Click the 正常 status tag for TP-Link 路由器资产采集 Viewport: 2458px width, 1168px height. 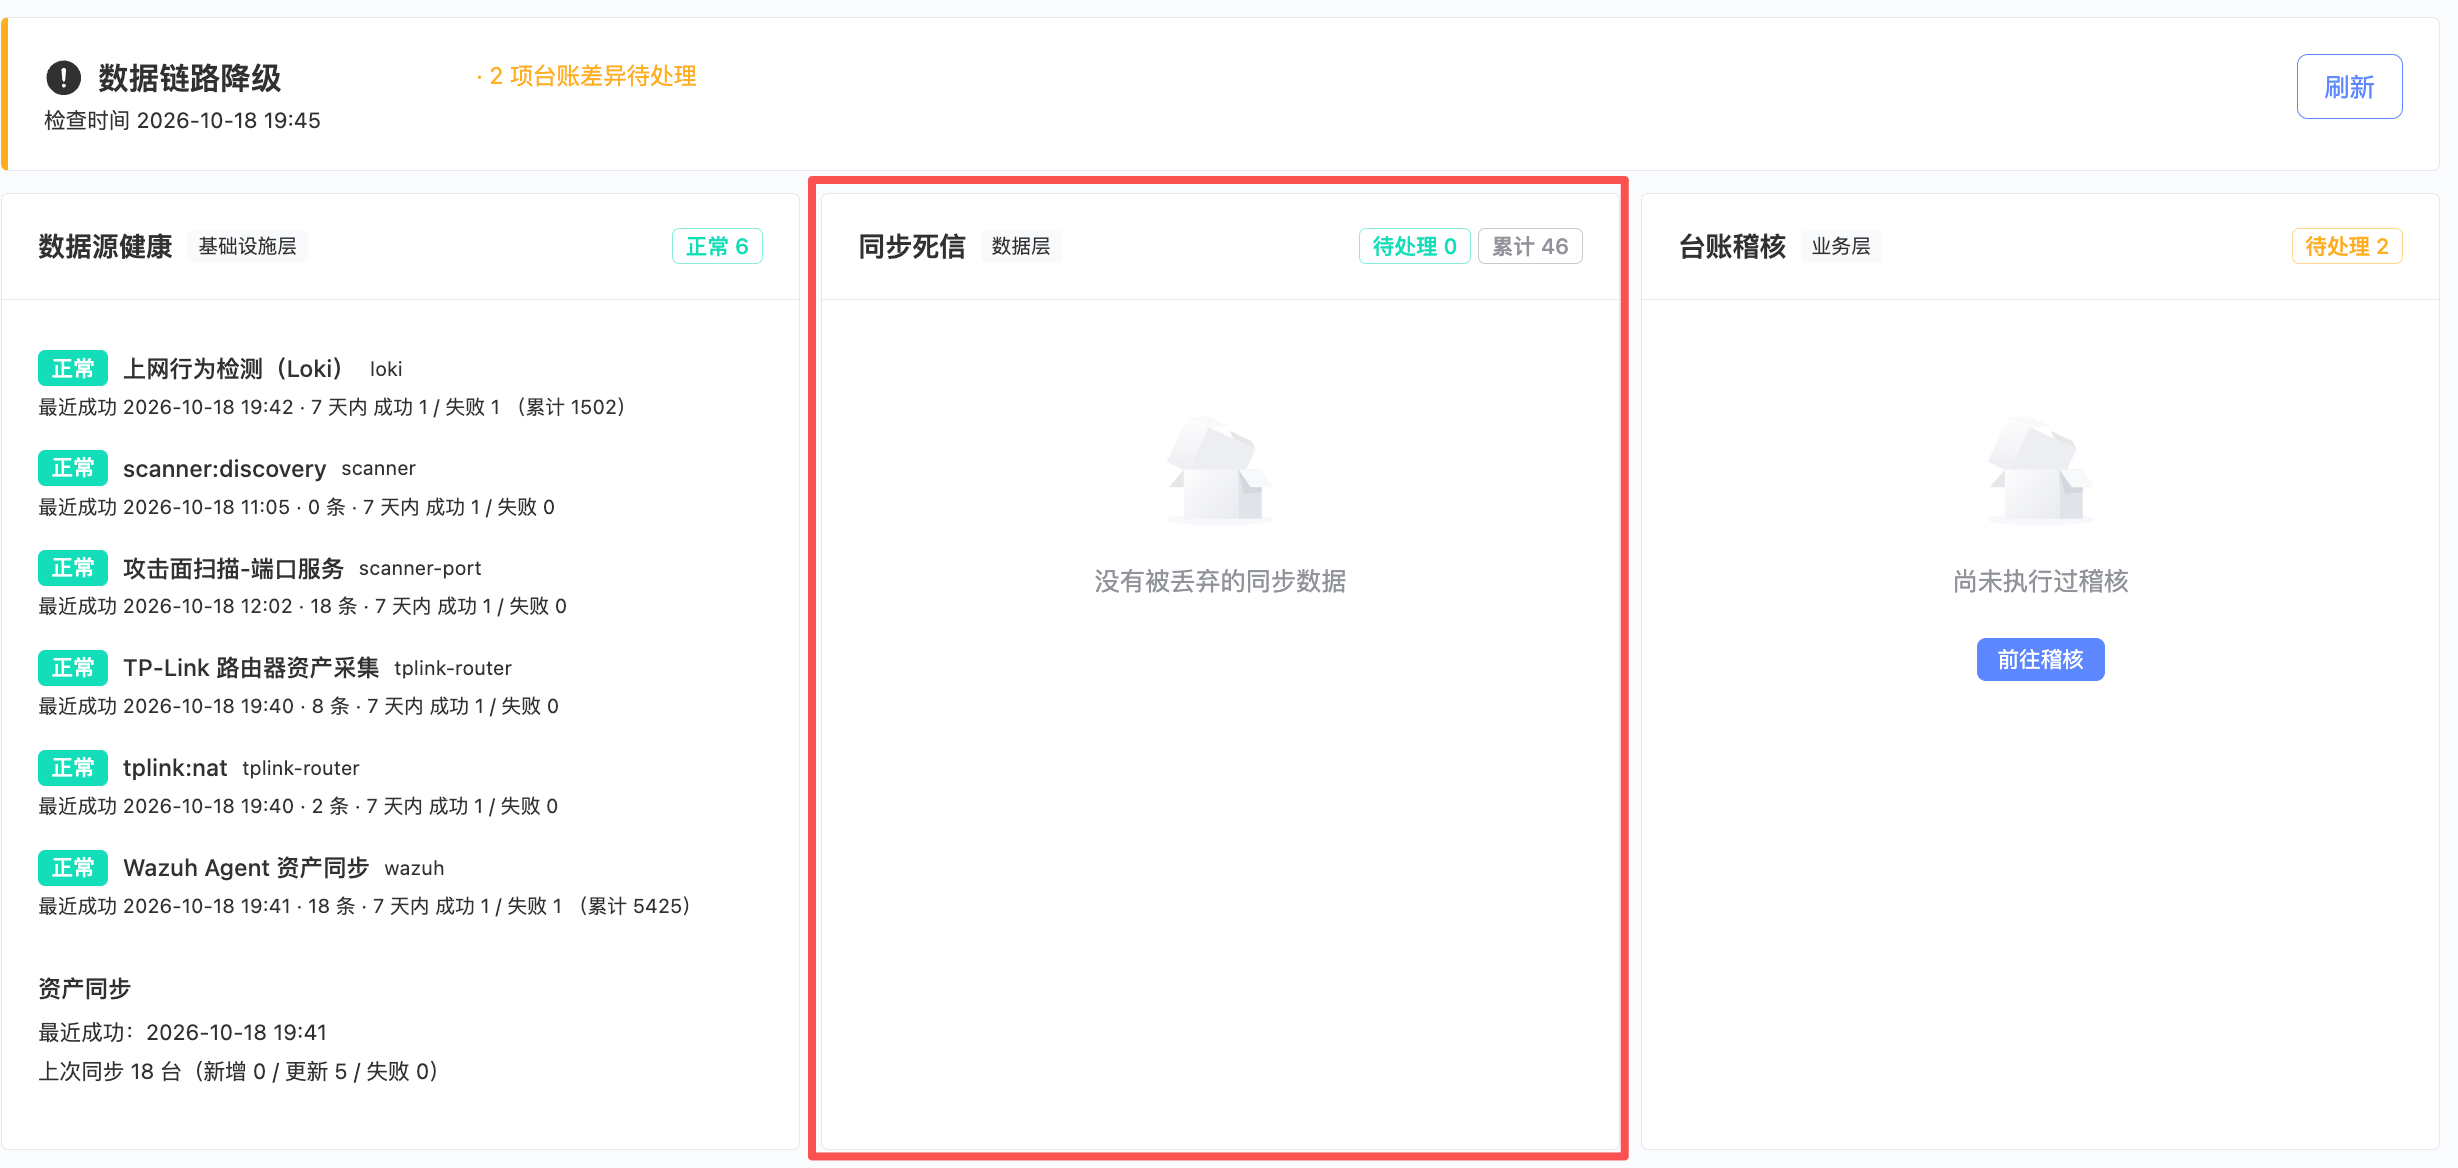coord(73,668)
